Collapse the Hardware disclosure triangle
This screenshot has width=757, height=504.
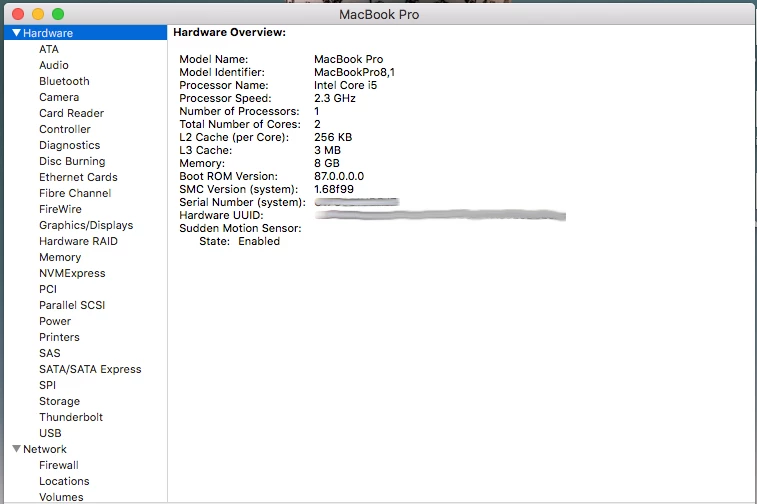(16, 33)
